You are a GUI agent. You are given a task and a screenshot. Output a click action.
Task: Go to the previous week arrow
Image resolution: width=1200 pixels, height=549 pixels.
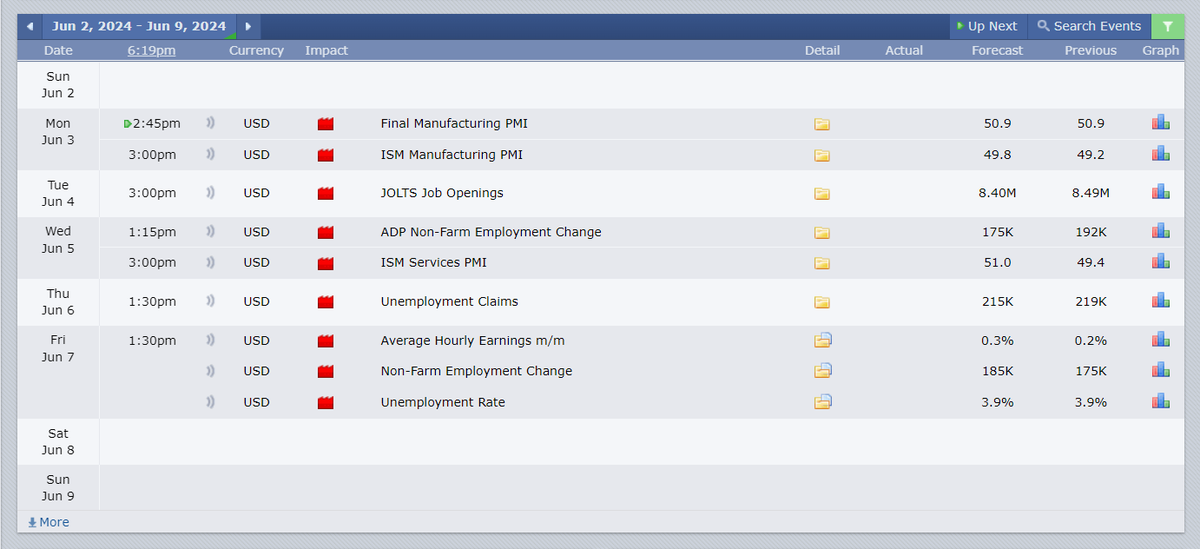(x=30, y=26)
